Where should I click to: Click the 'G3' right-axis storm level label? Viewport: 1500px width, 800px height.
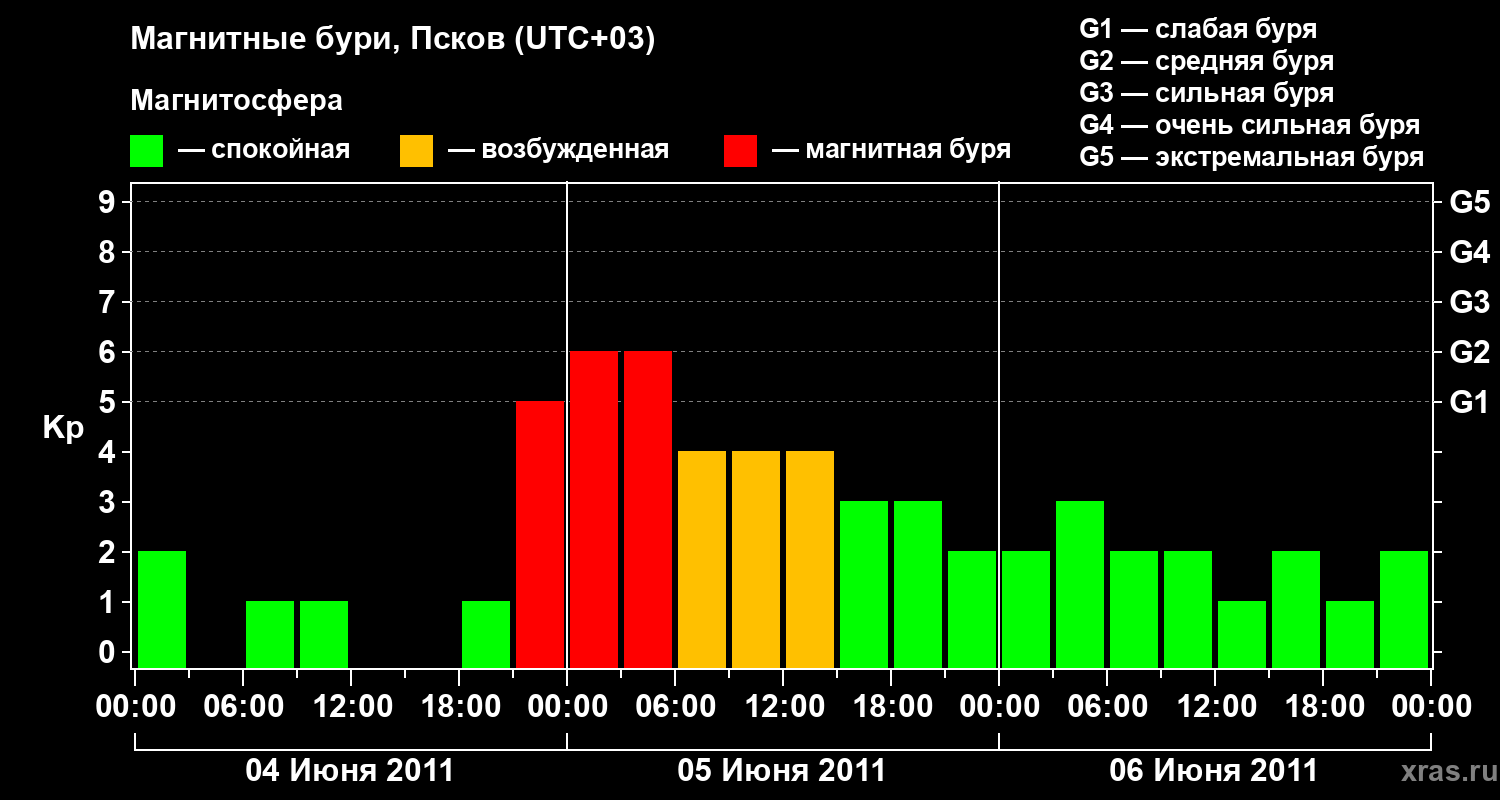click(x=1470, y=302)
